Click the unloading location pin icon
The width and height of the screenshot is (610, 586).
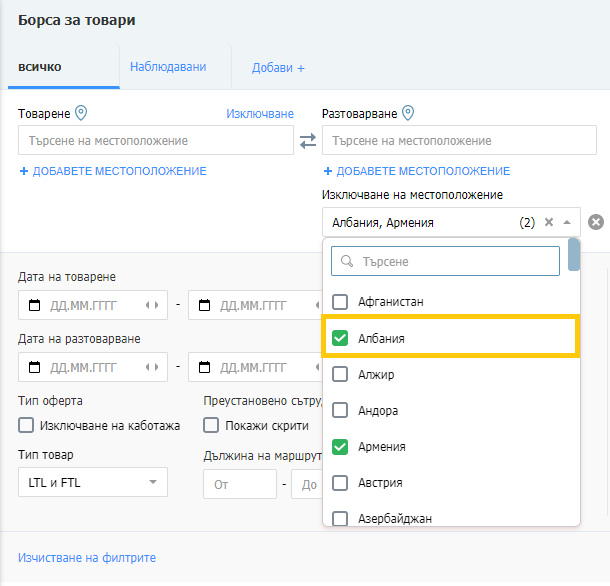click(x=408, y=113)
